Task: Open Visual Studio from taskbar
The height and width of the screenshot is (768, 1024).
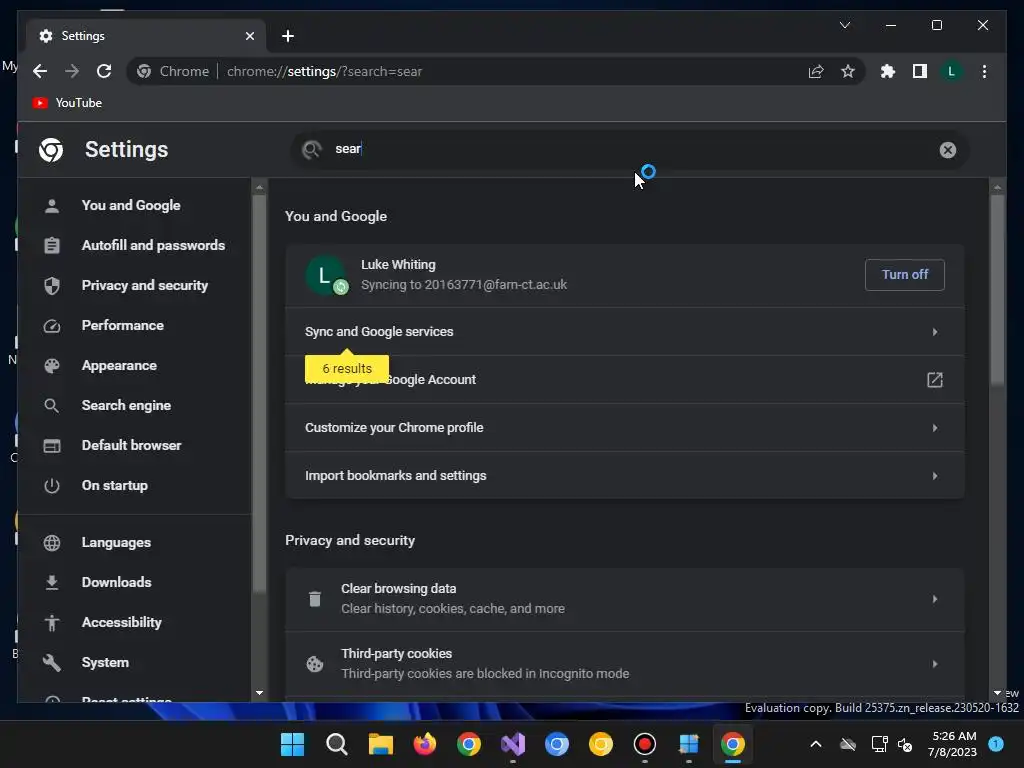Action: pyautogui.click(x=513, y=744)
